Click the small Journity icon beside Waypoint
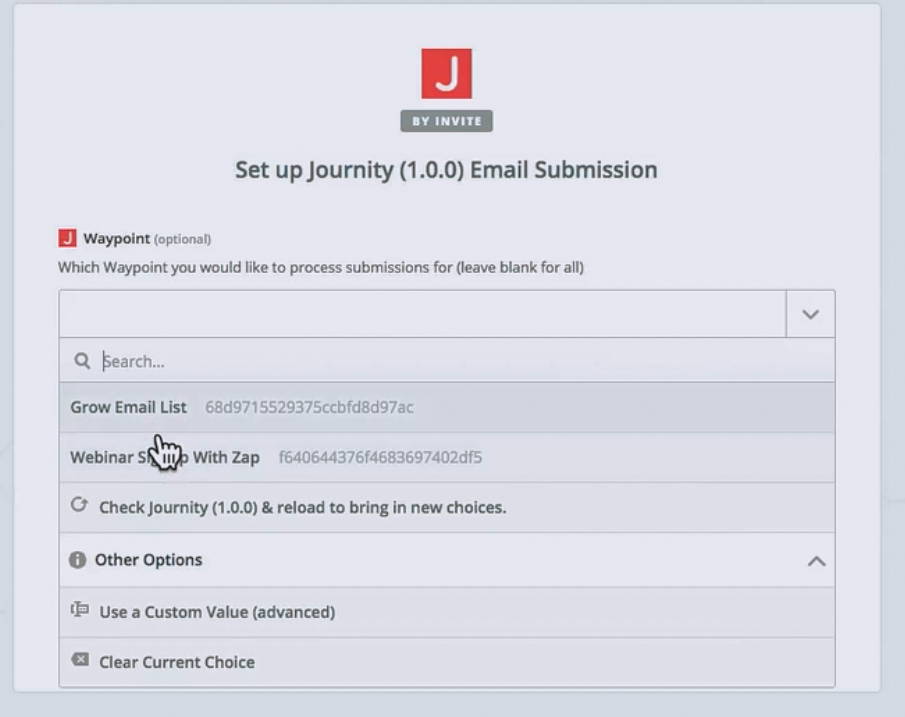 tap(67, 238)
